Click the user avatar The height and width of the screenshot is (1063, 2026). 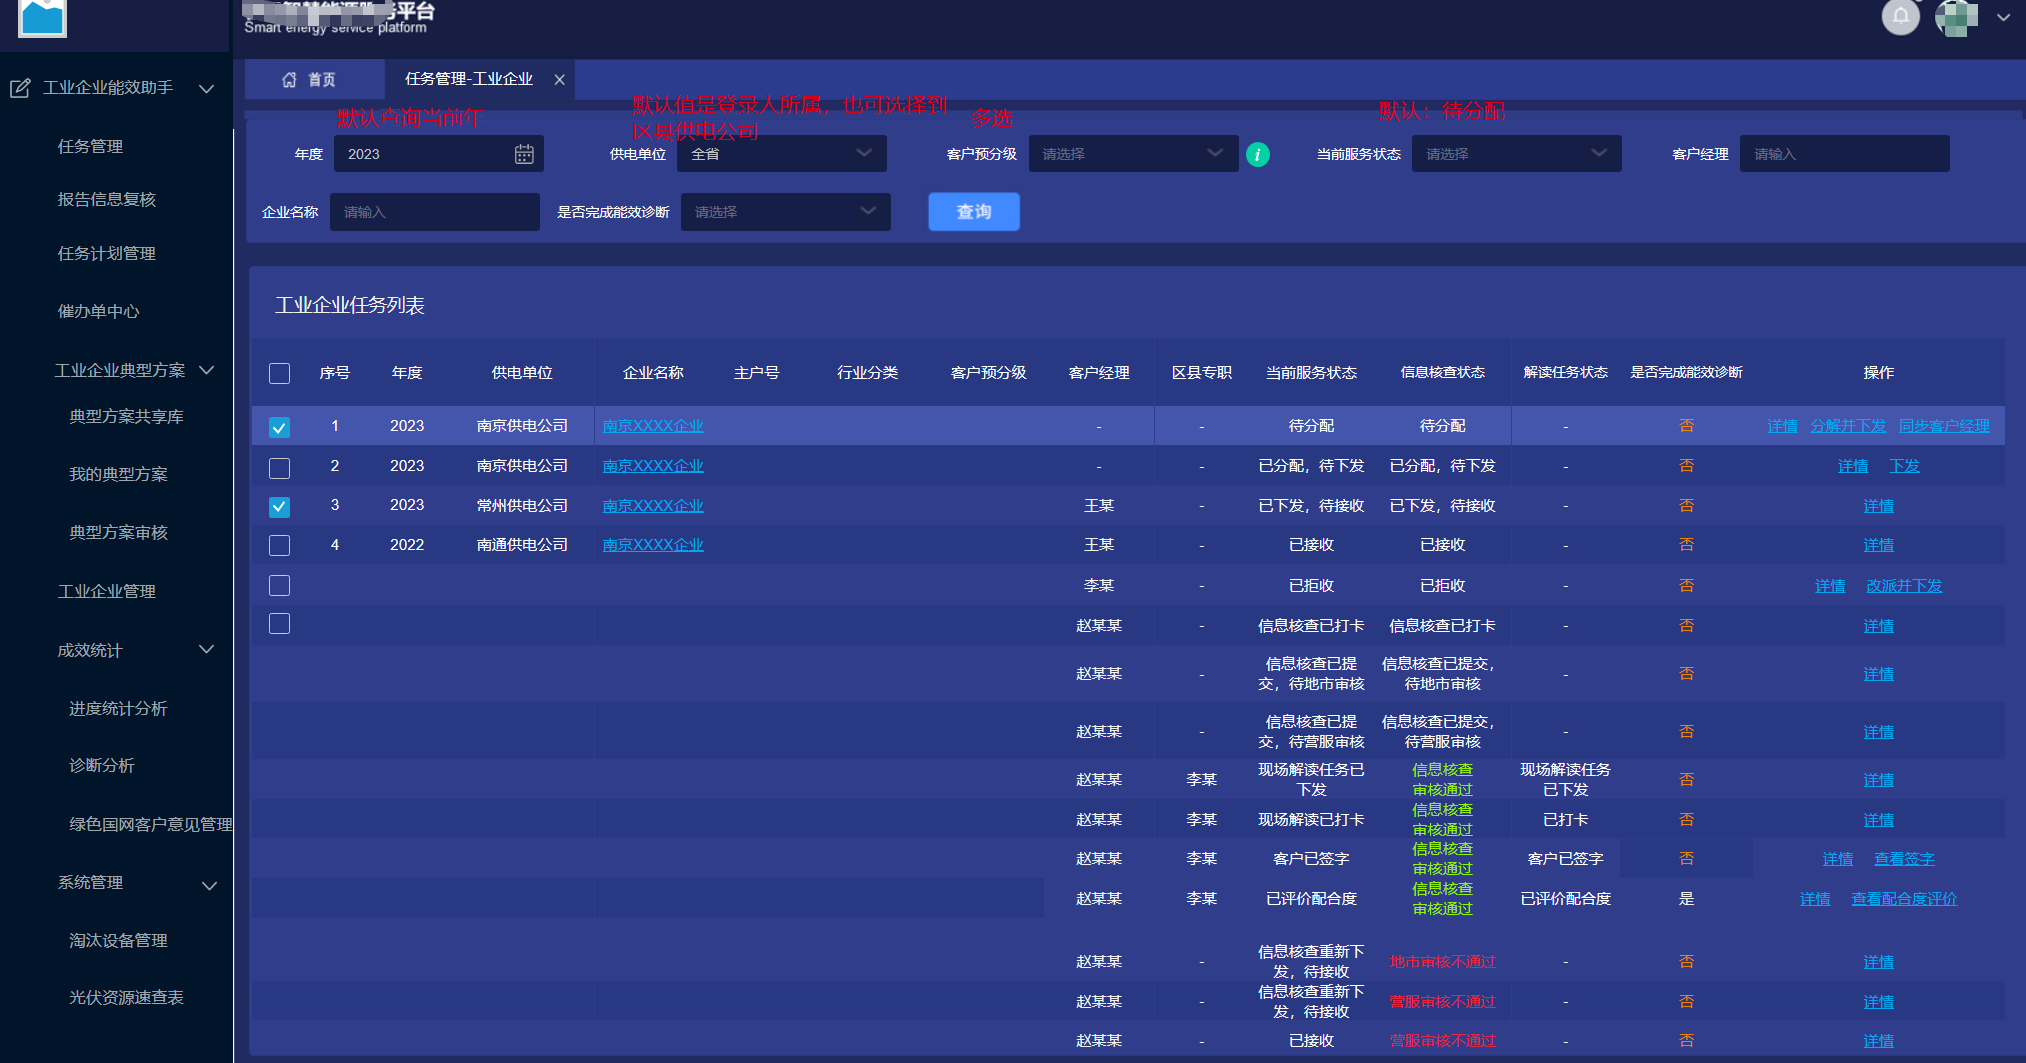pos(1957,17)
